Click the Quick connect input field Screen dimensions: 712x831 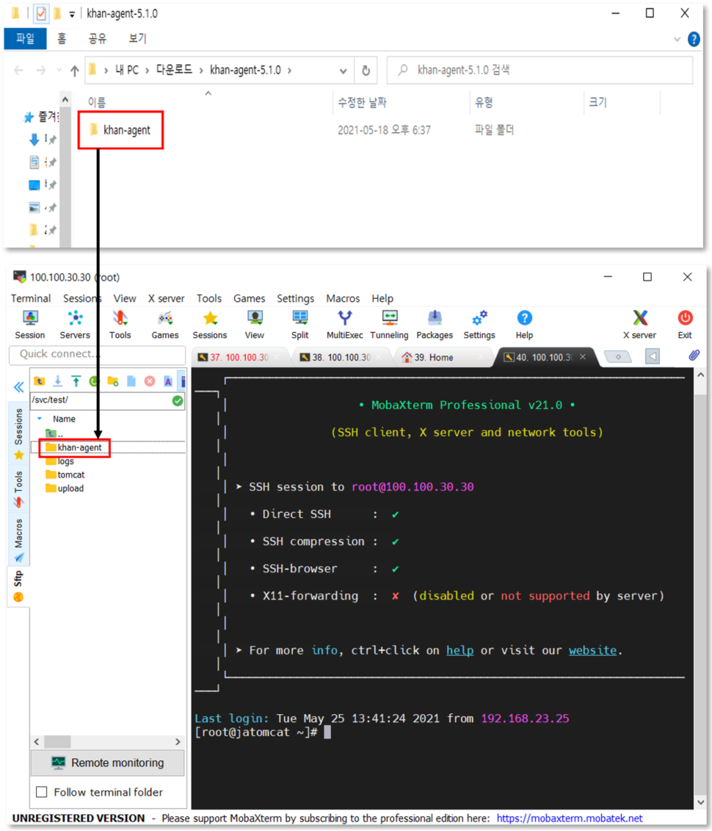click(97, 354)
